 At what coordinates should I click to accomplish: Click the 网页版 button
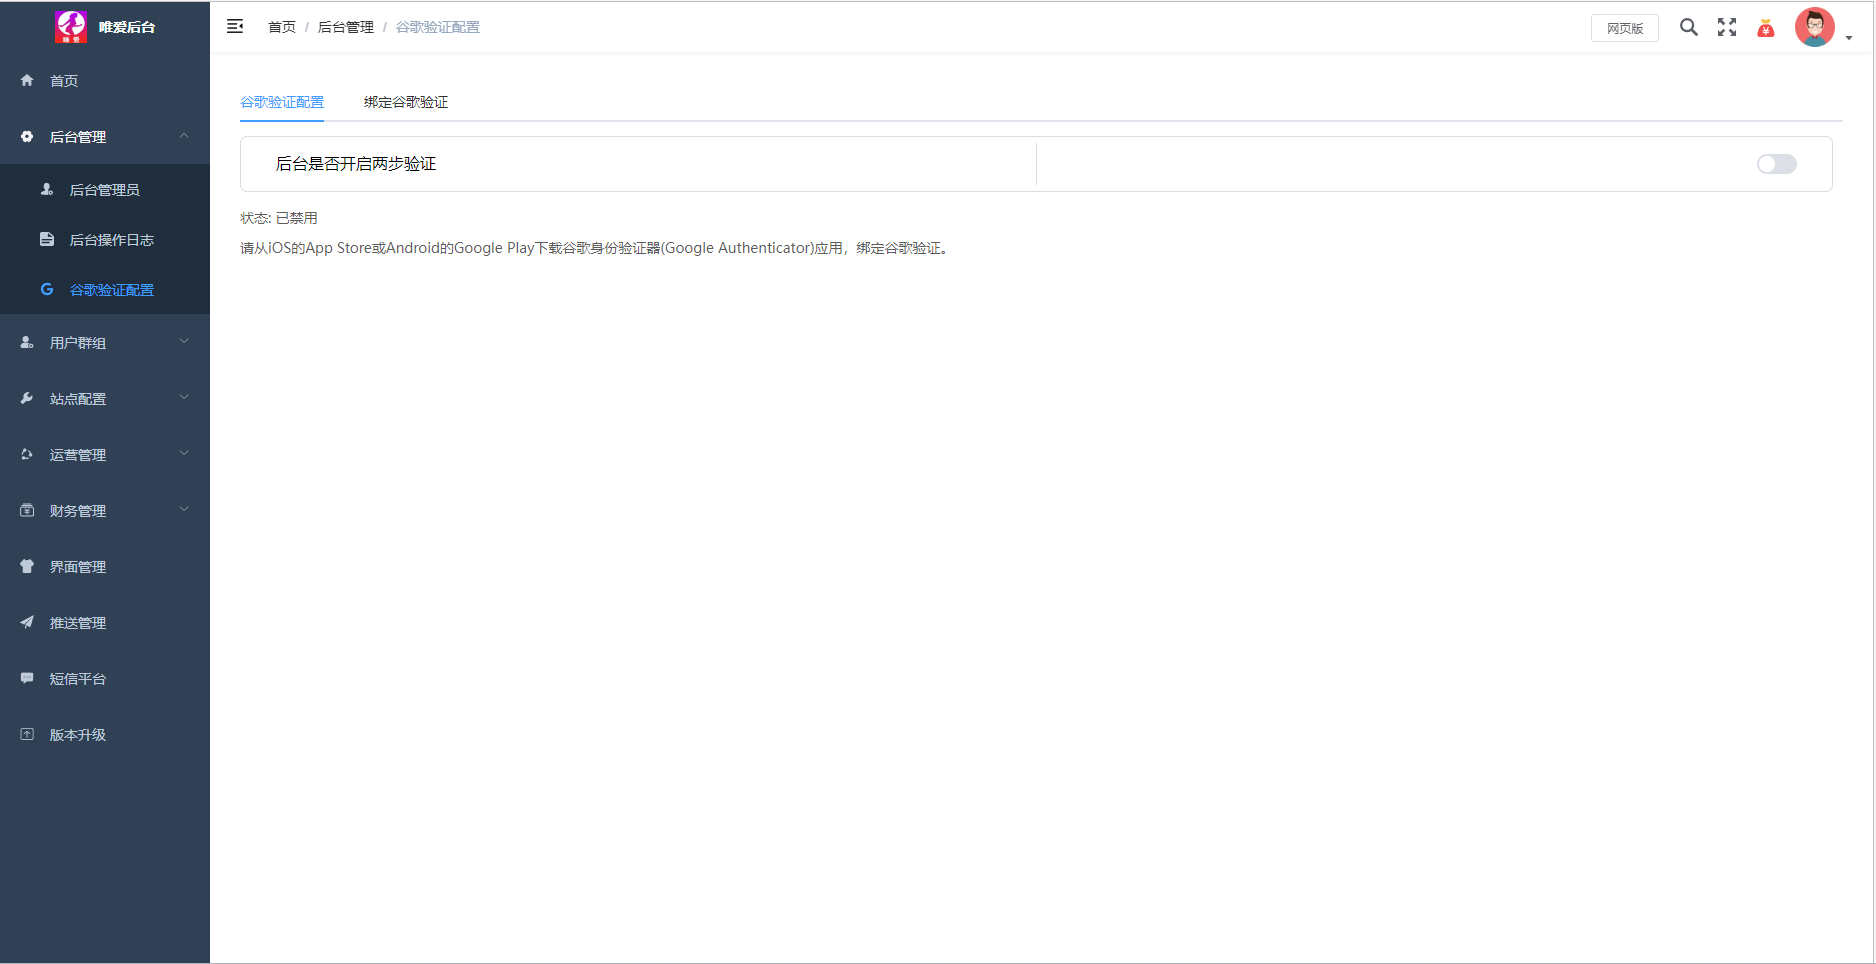[1624, 28]
